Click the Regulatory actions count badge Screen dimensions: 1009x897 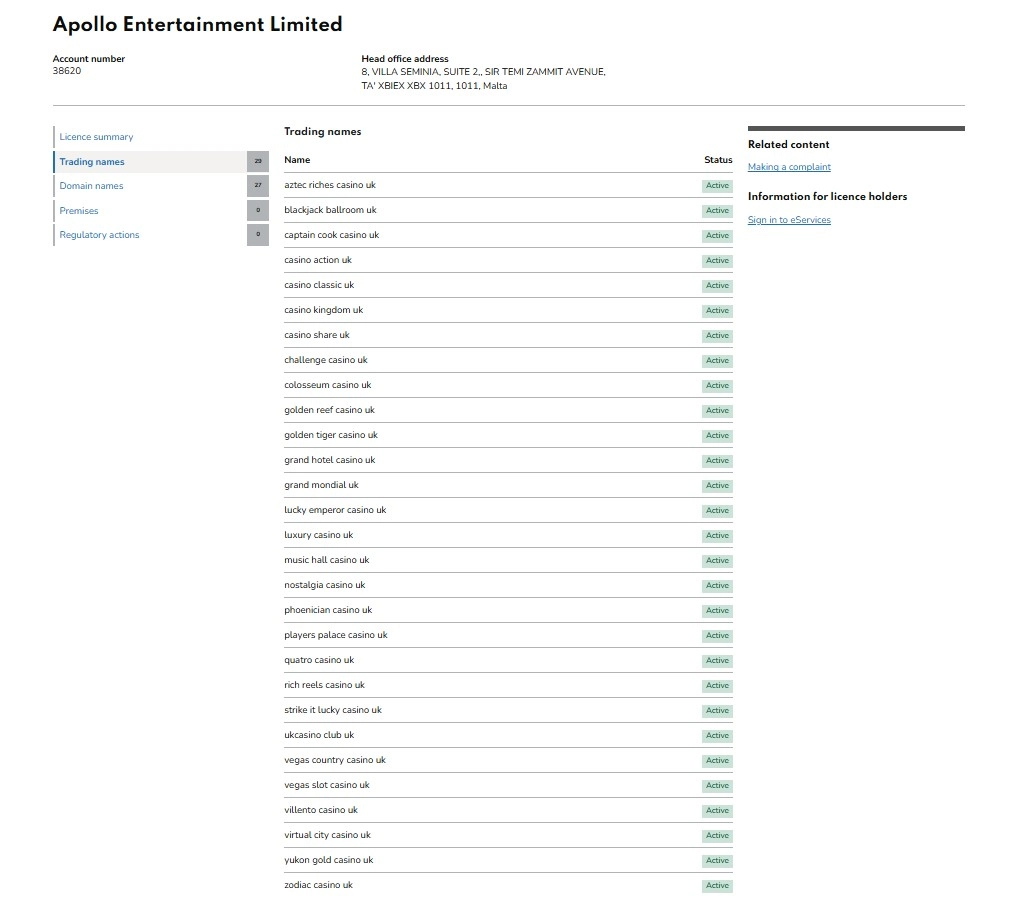(257, 235)
